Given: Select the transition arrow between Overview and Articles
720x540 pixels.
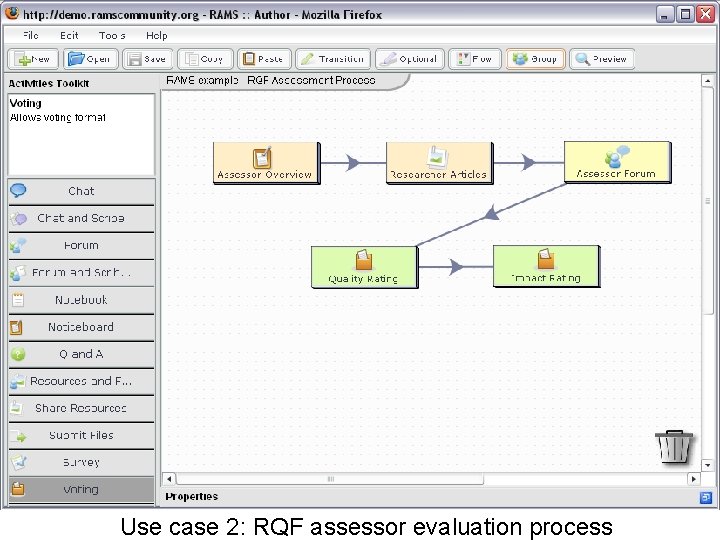Looking at the screenshot, I should (353, 163).
